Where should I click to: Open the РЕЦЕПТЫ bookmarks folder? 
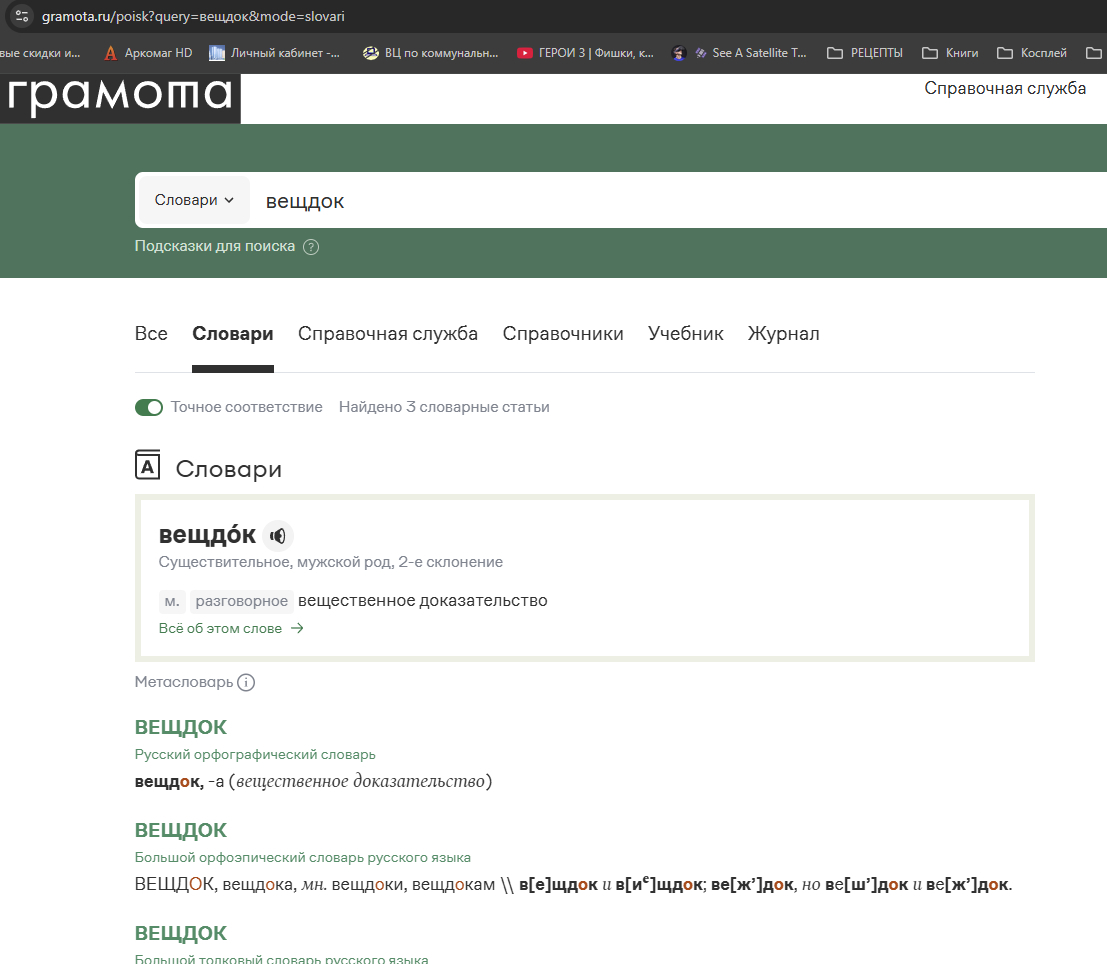(x=865, y=53)
